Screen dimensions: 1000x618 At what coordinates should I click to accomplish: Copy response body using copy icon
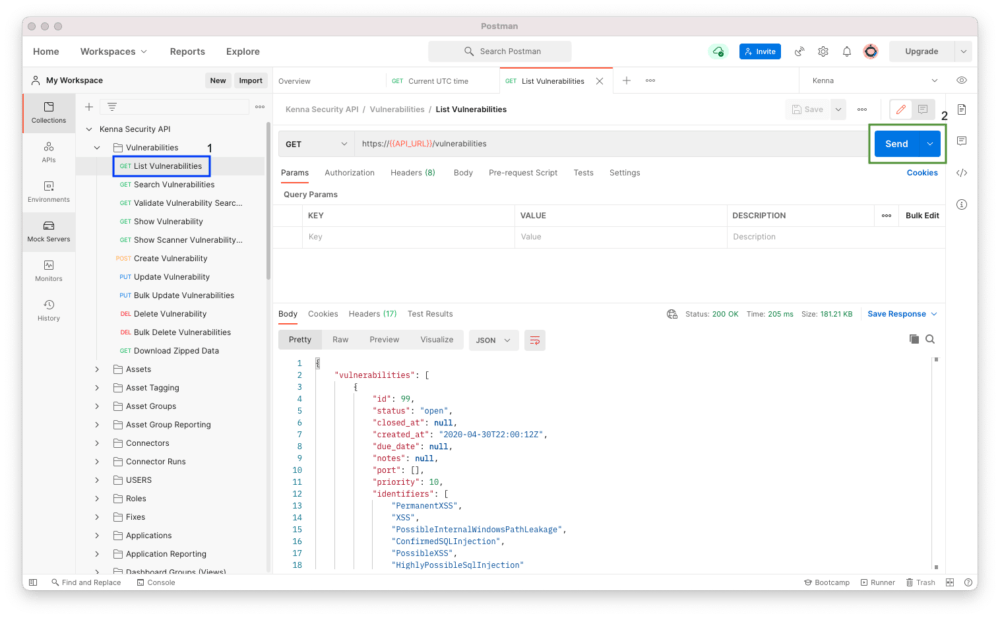point(914,340)
